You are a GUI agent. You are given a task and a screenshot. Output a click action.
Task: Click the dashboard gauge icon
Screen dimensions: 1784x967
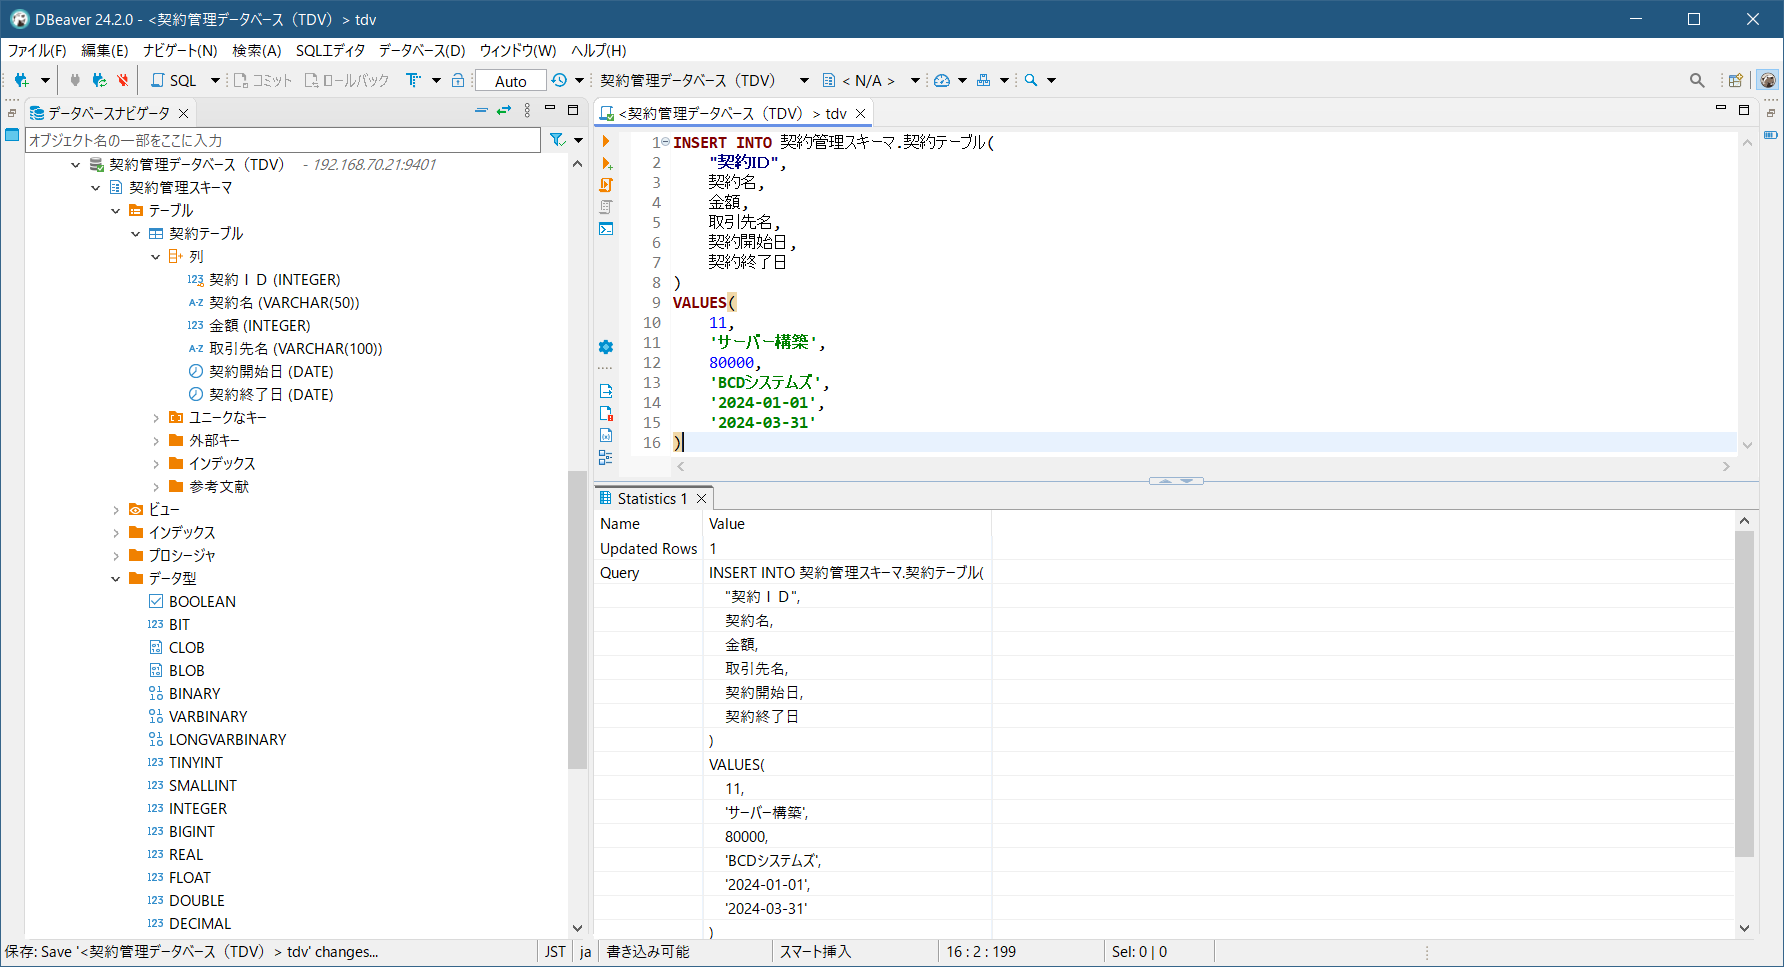coord(942,80)
